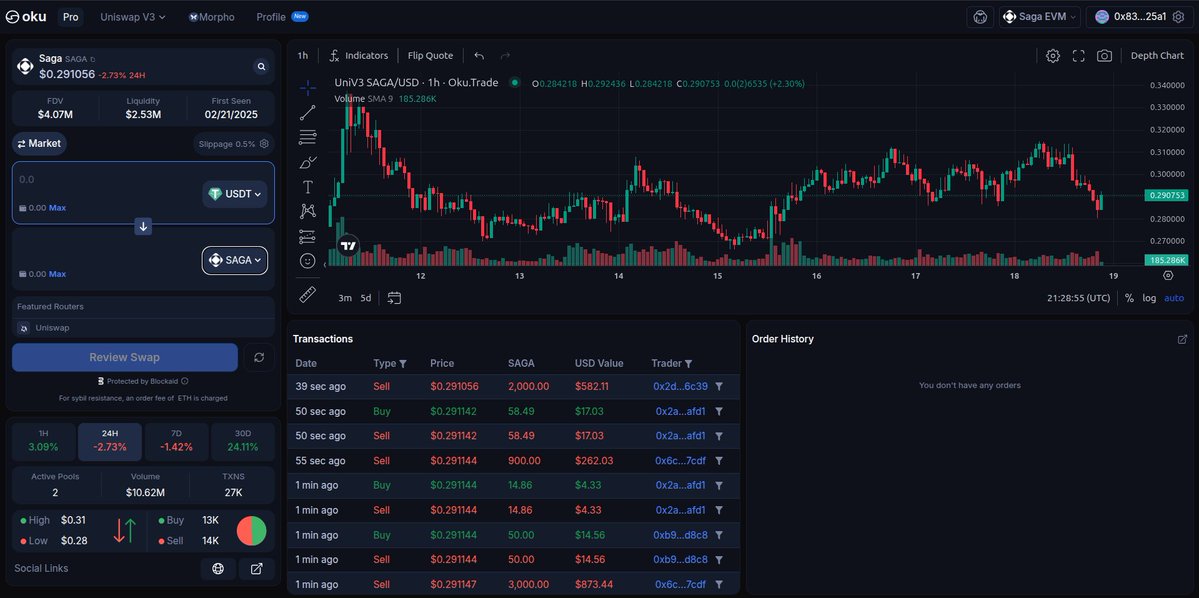Open the emoji icons tool
This screenshot has height=598, width=1199.
[x=307, y=261]
